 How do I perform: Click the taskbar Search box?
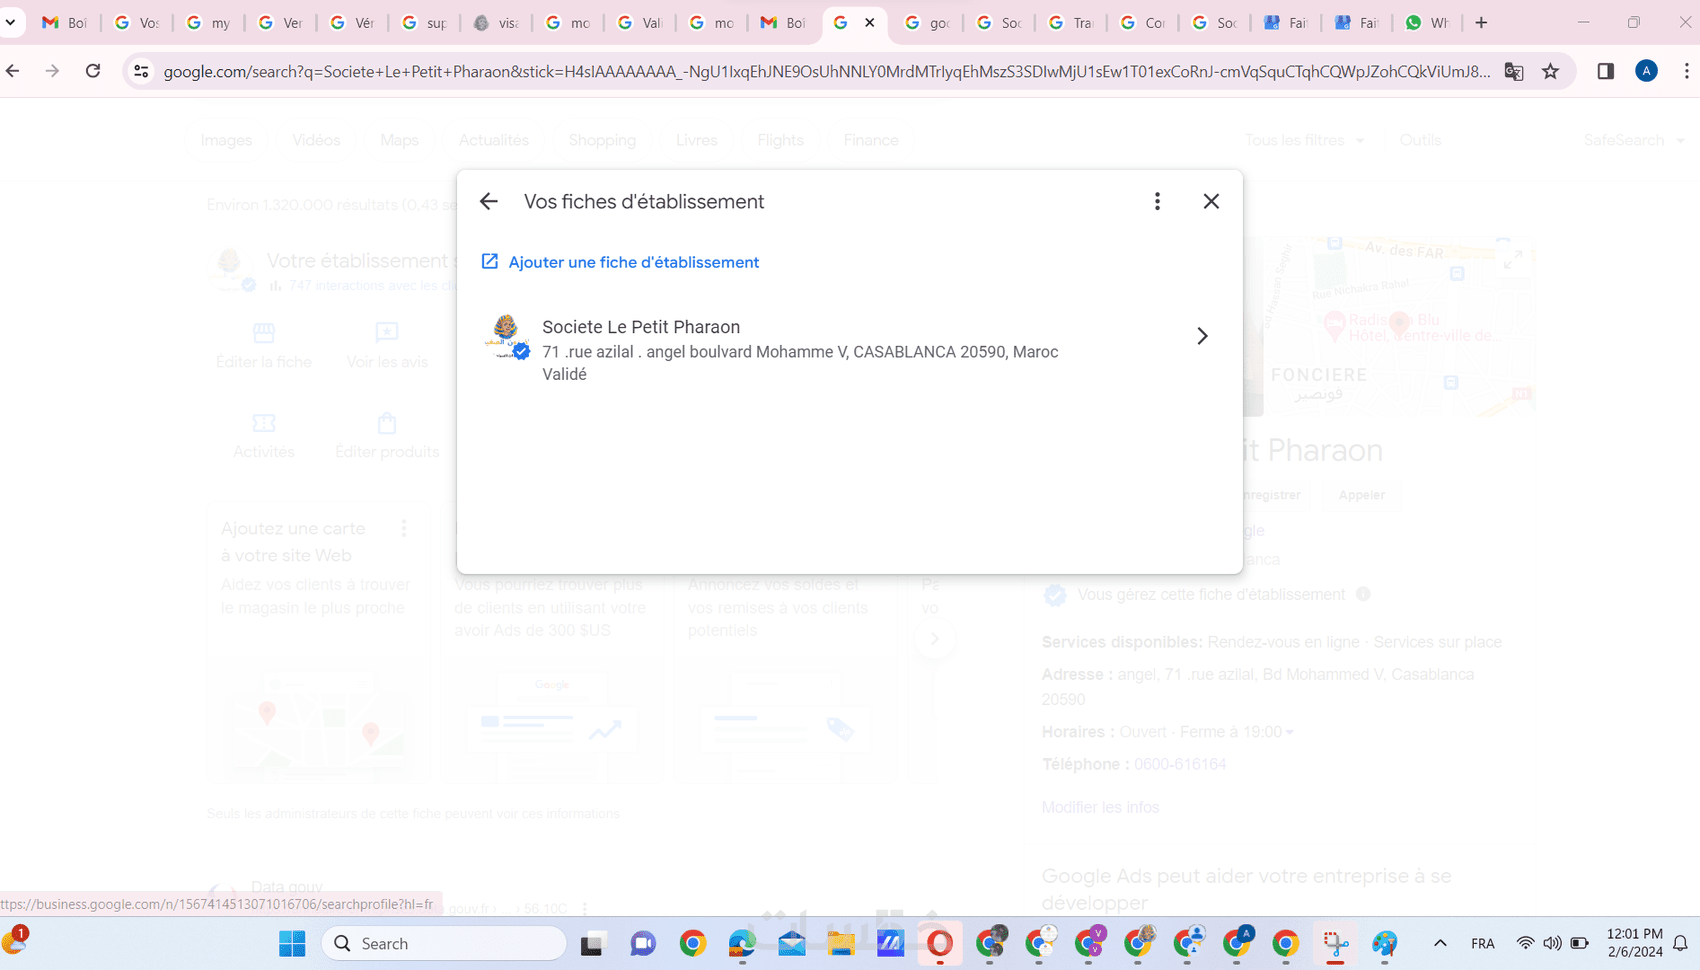tap(444, 943)
